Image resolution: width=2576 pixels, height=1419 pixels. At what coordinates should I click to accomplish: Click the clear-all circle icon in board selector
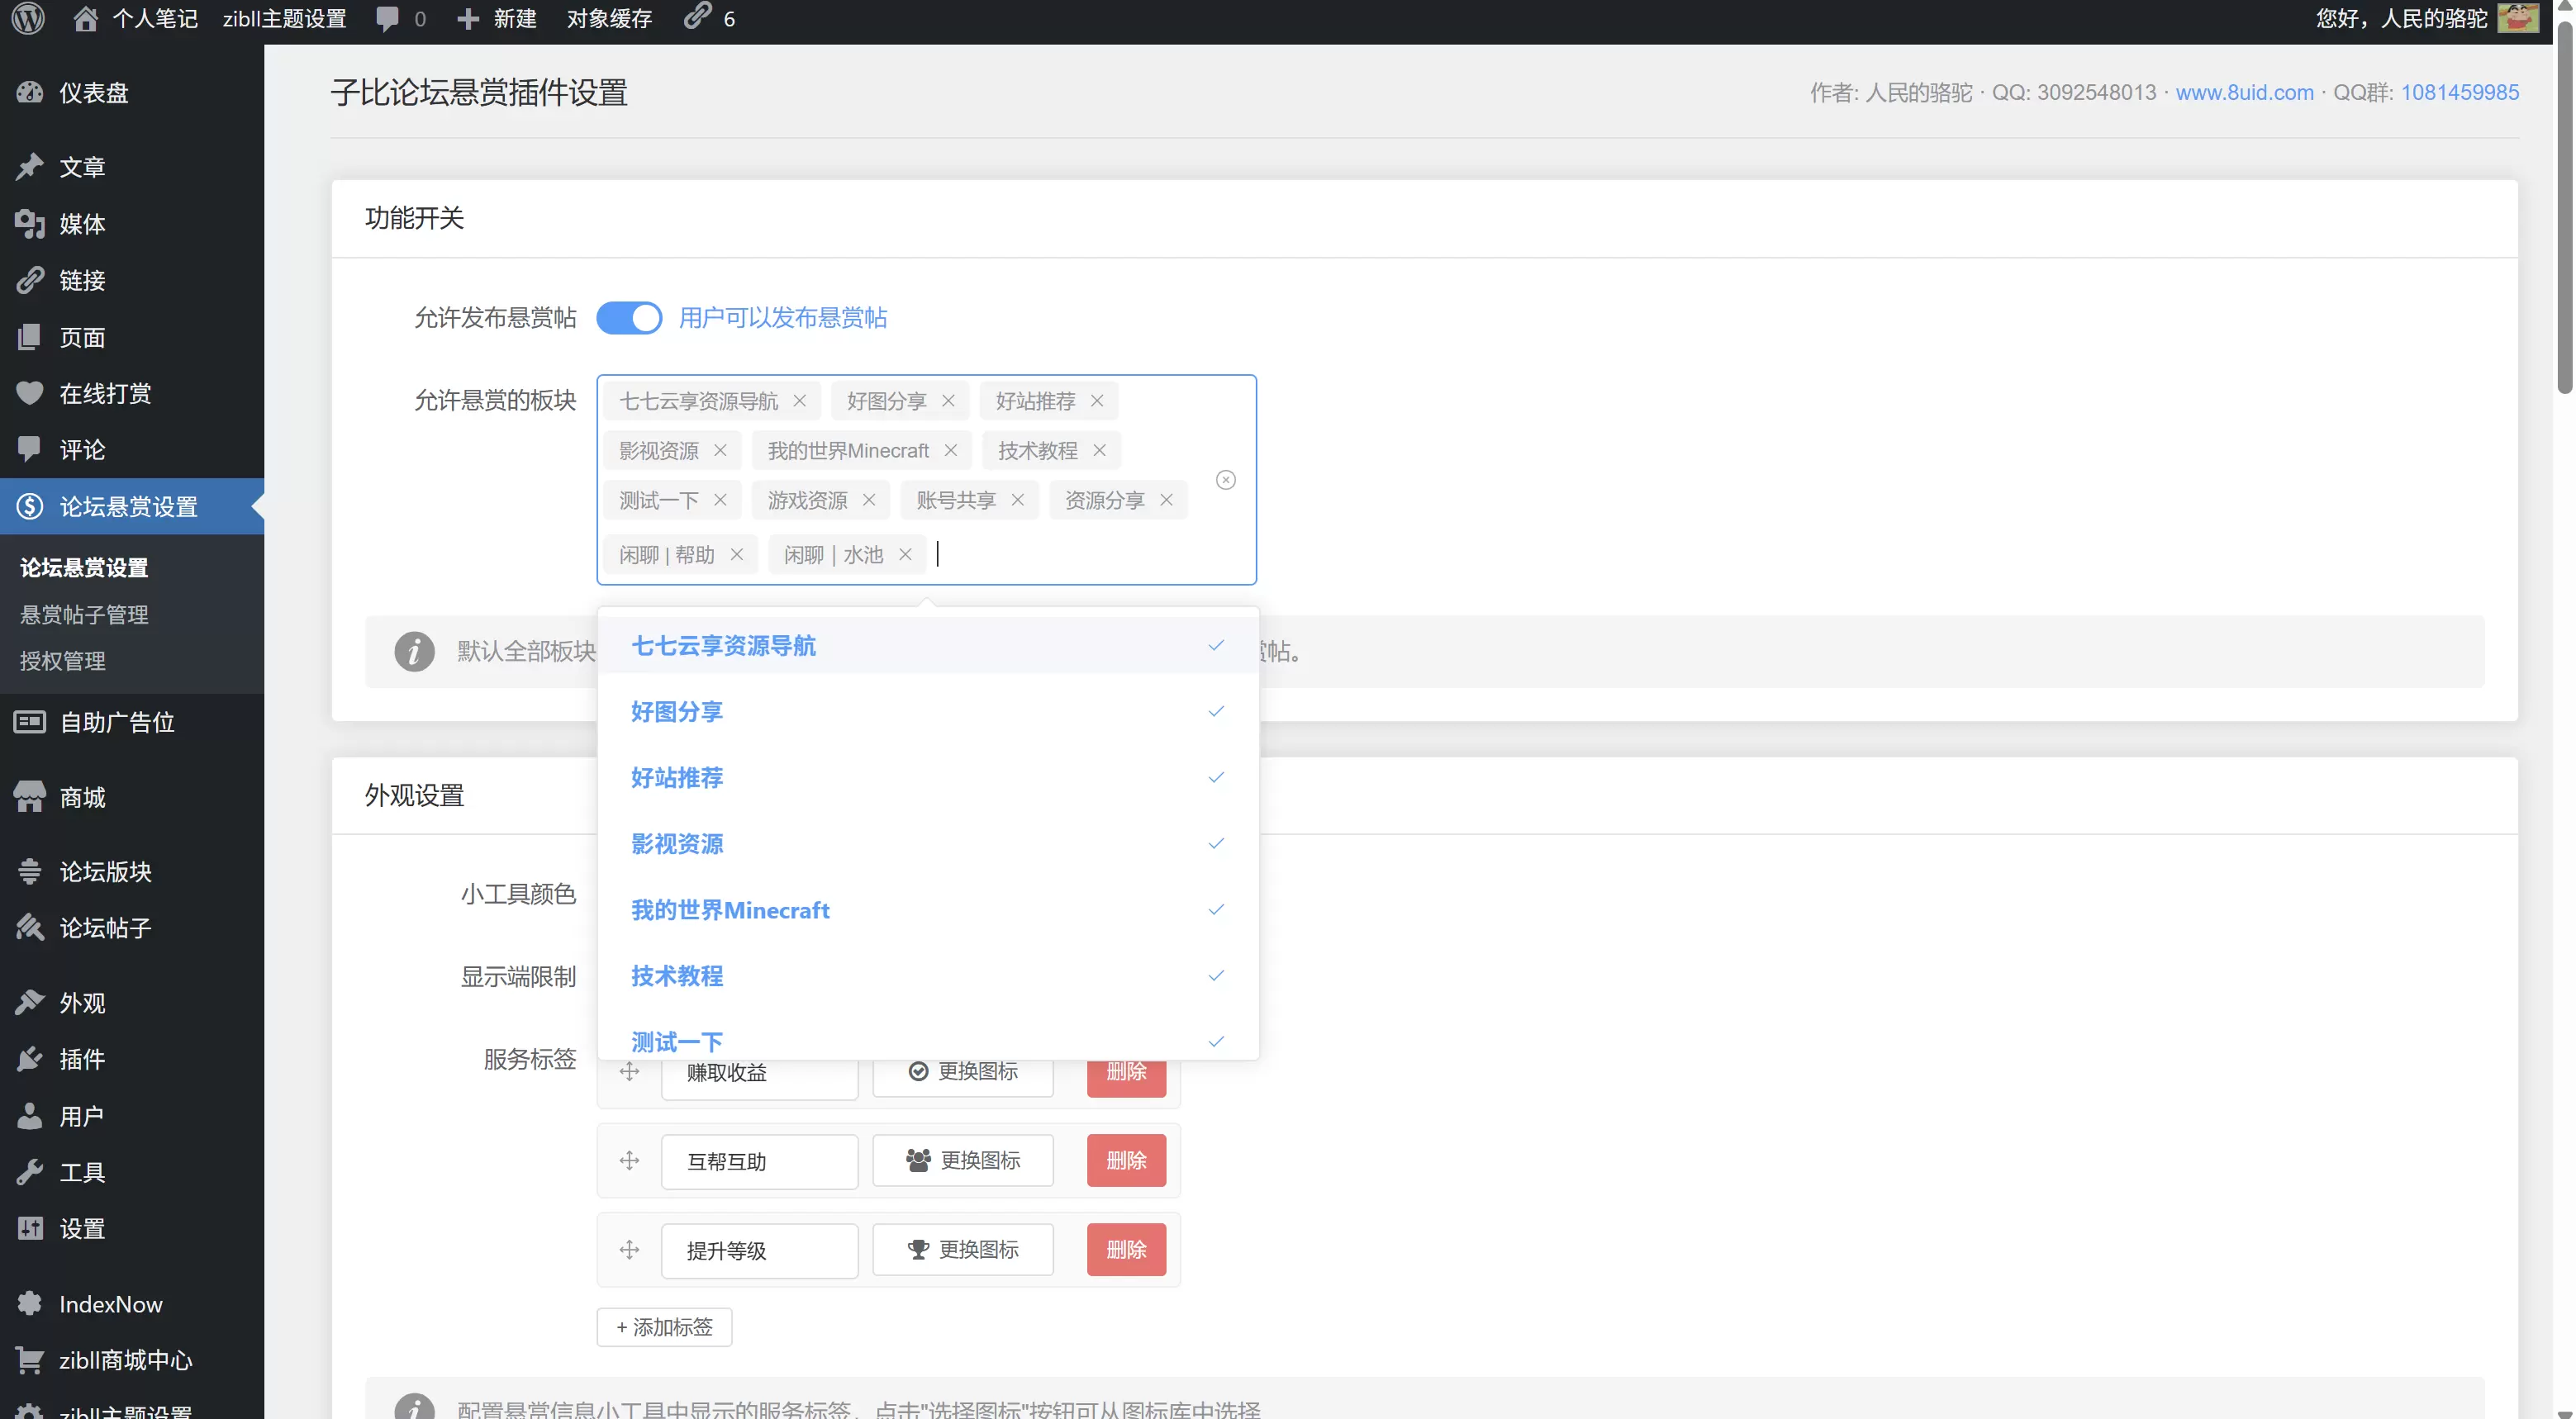click(1225, 480)
